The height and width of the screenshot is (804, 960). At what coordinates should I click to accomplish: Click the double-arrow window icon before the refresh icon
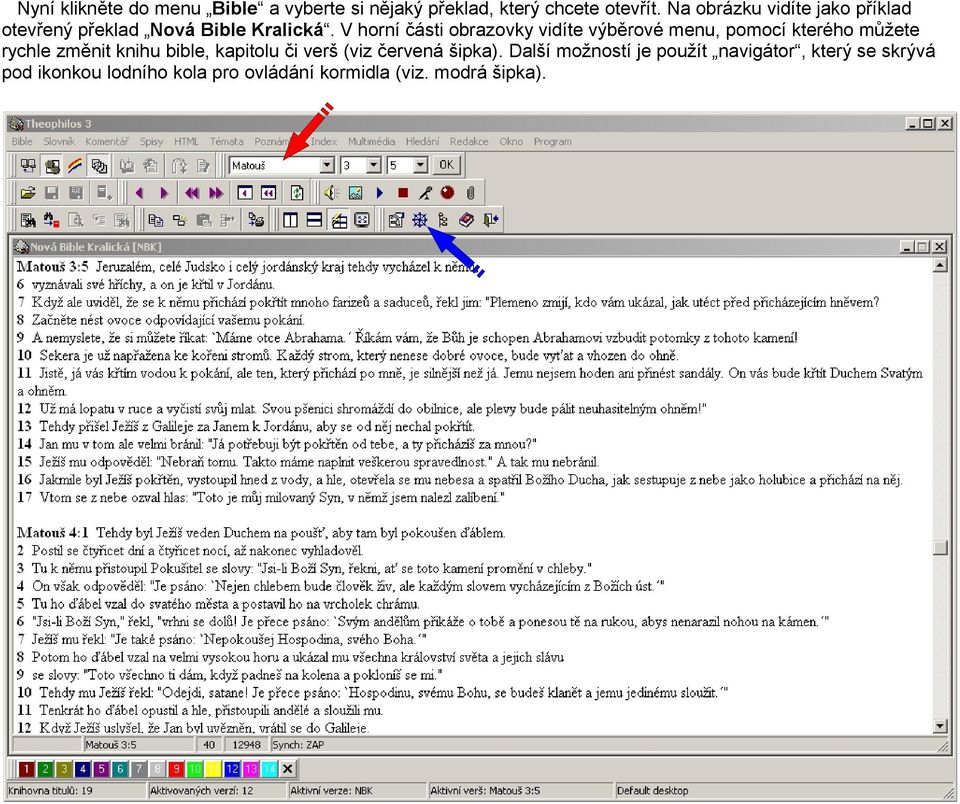pyautogui.click(x=269, y=193)
